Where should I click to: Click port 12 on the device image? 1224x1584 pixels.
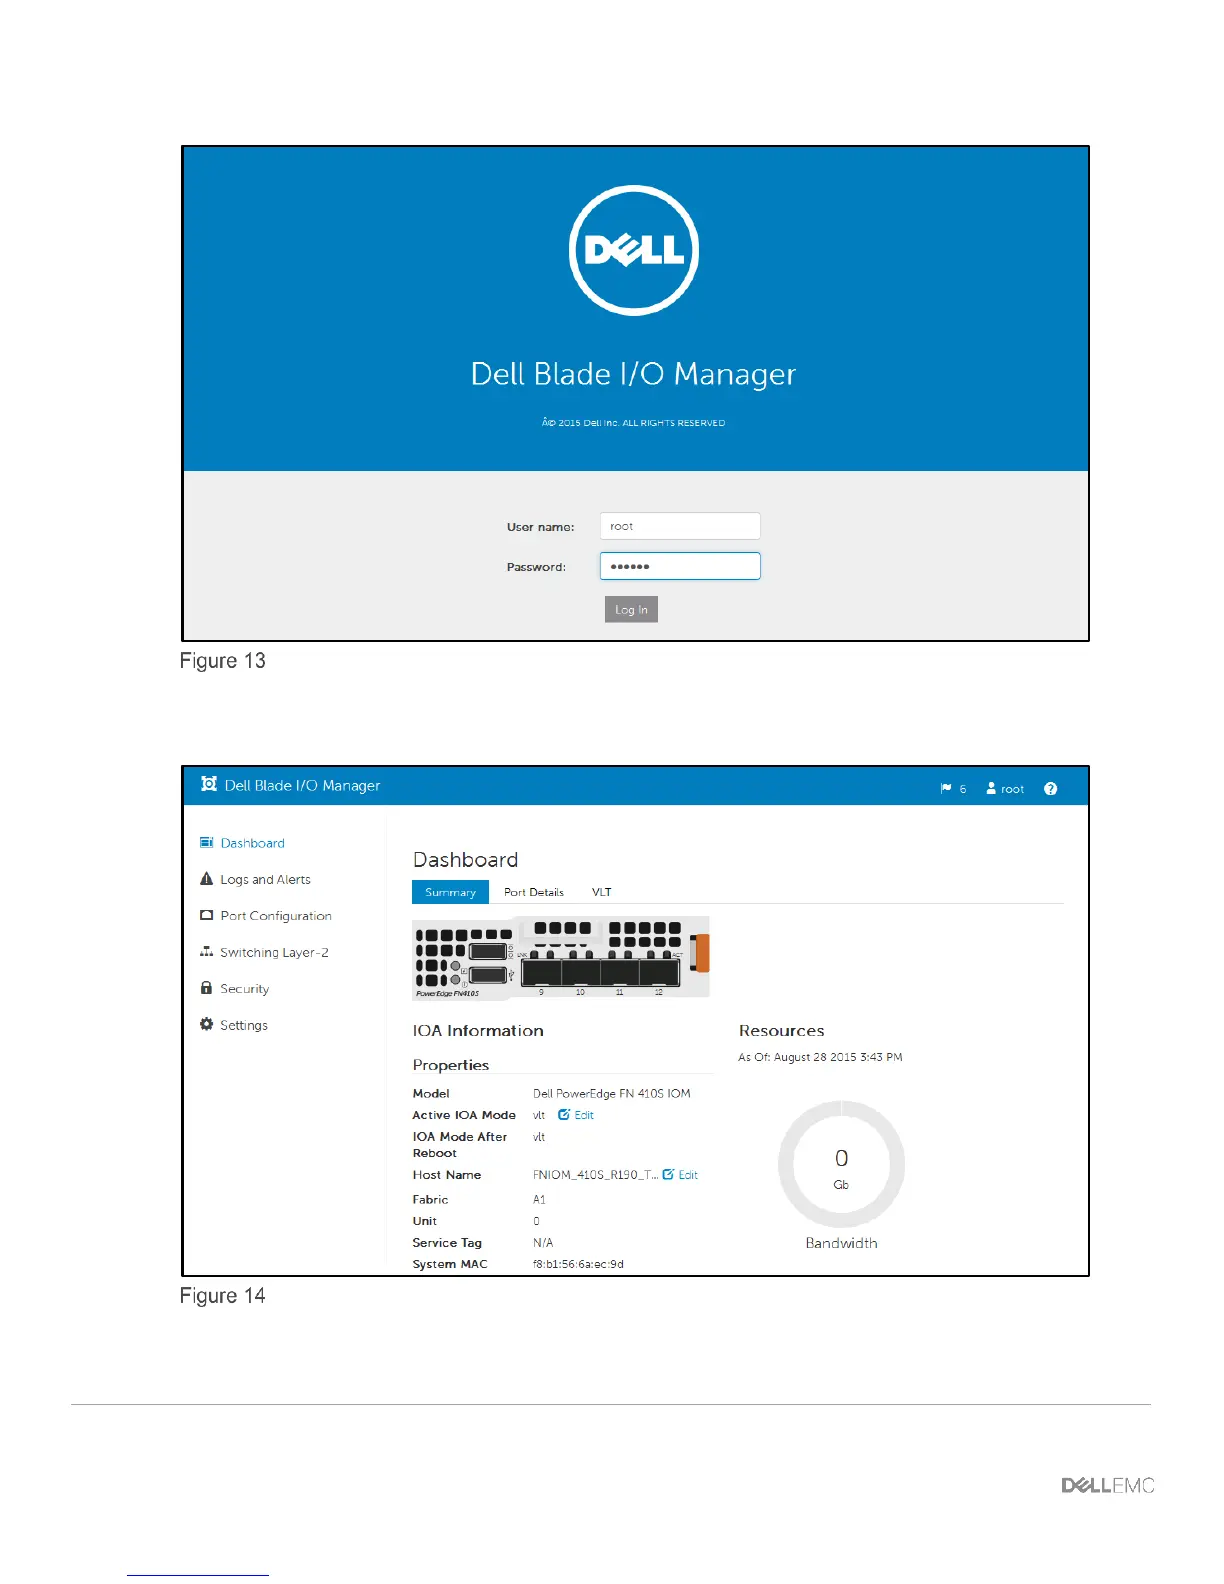(659, 971)
